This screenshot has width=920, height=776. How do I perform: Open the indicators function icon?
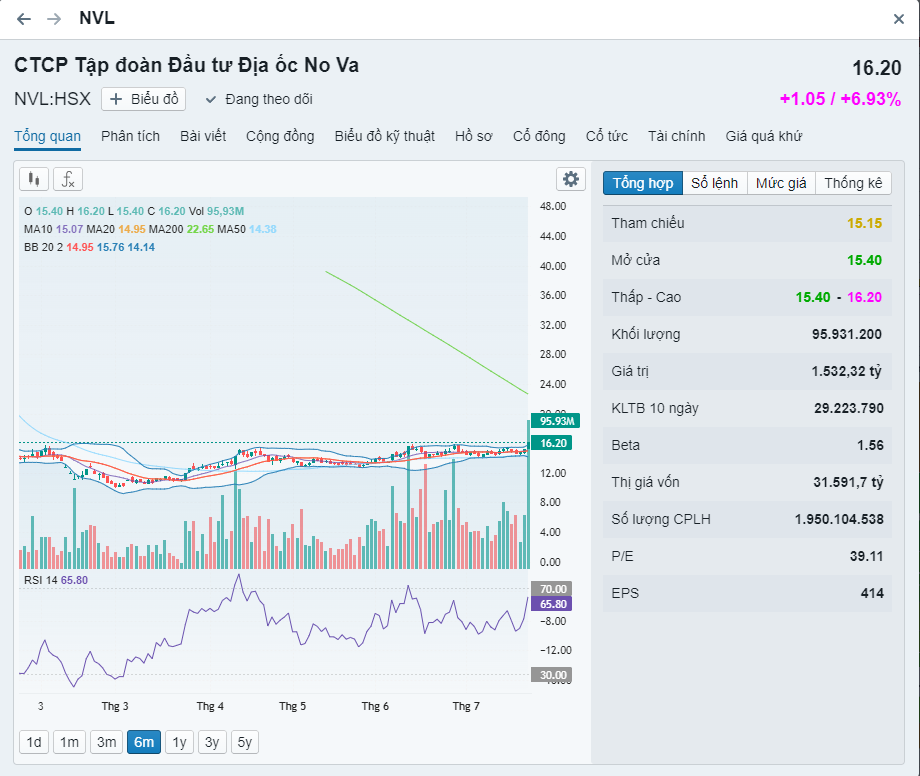tap(68, 179)
